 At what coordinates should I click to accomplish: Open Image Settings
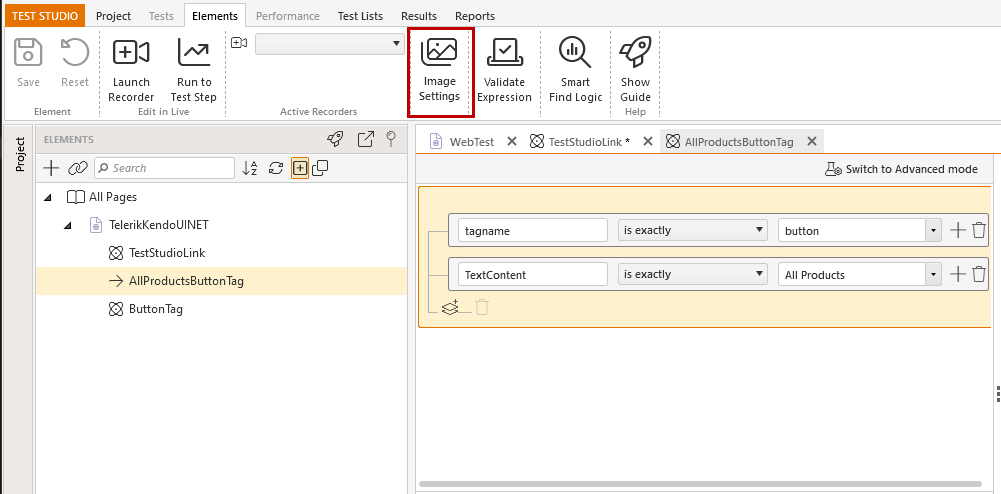coord(440,69)
